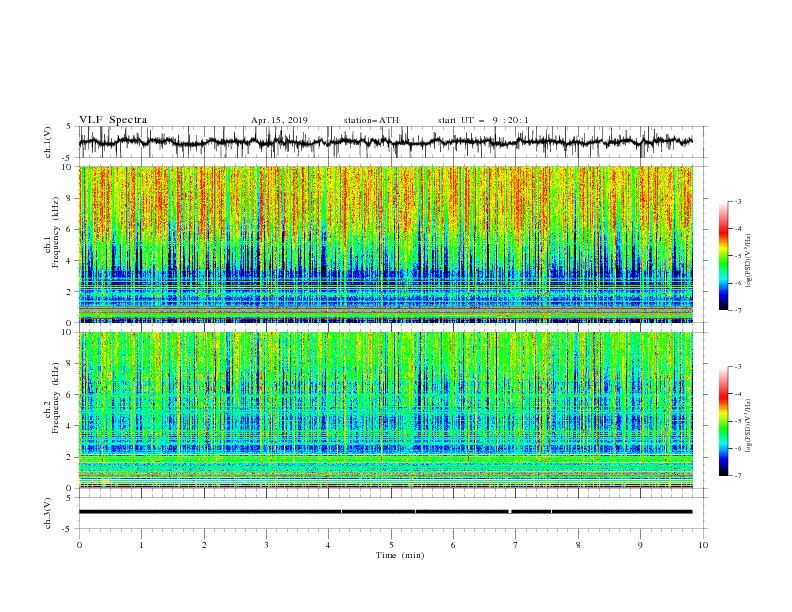Click time-axis tick label 9
792x612 pixels.
pos(640,545)
